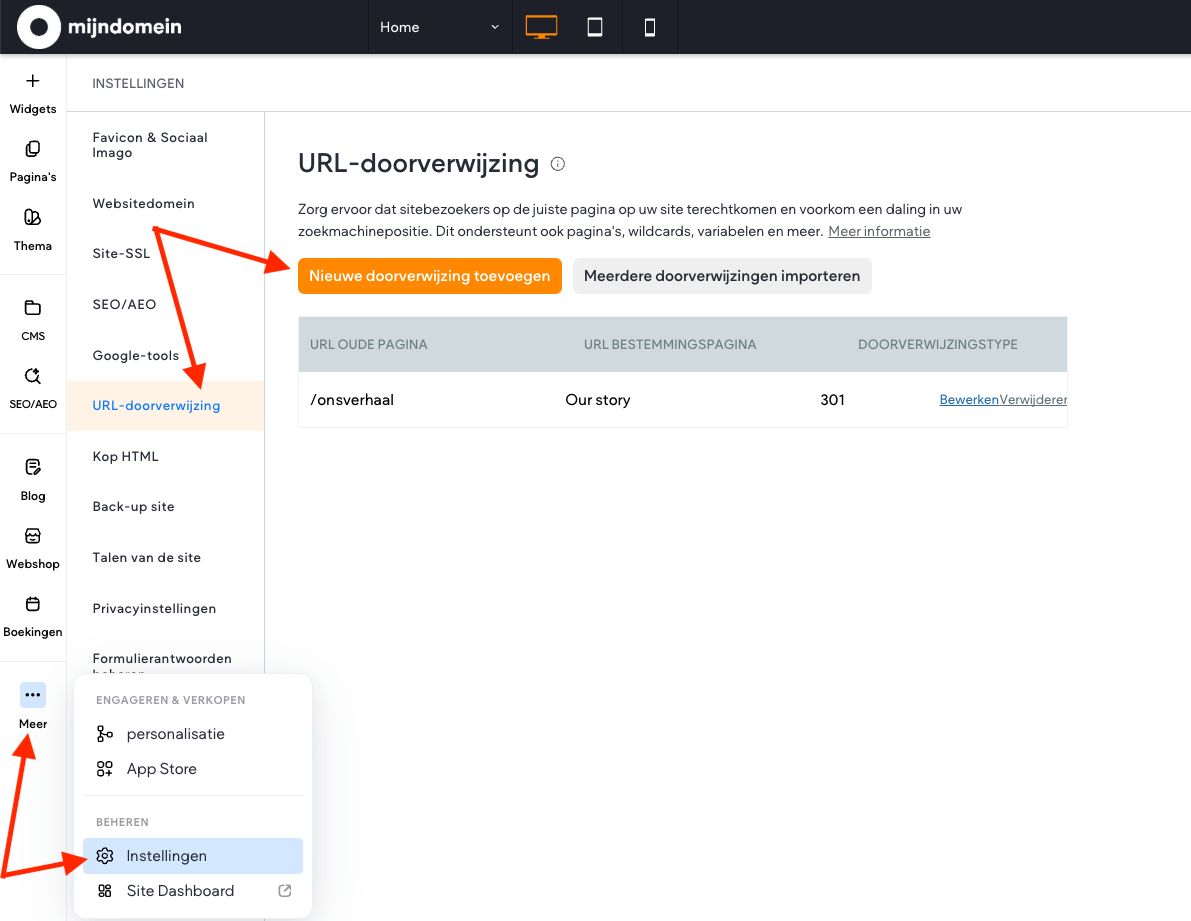Screen dimensions: 1191x921
Task: Switch to desktop preview mode
Action: [x=541, y=27]
